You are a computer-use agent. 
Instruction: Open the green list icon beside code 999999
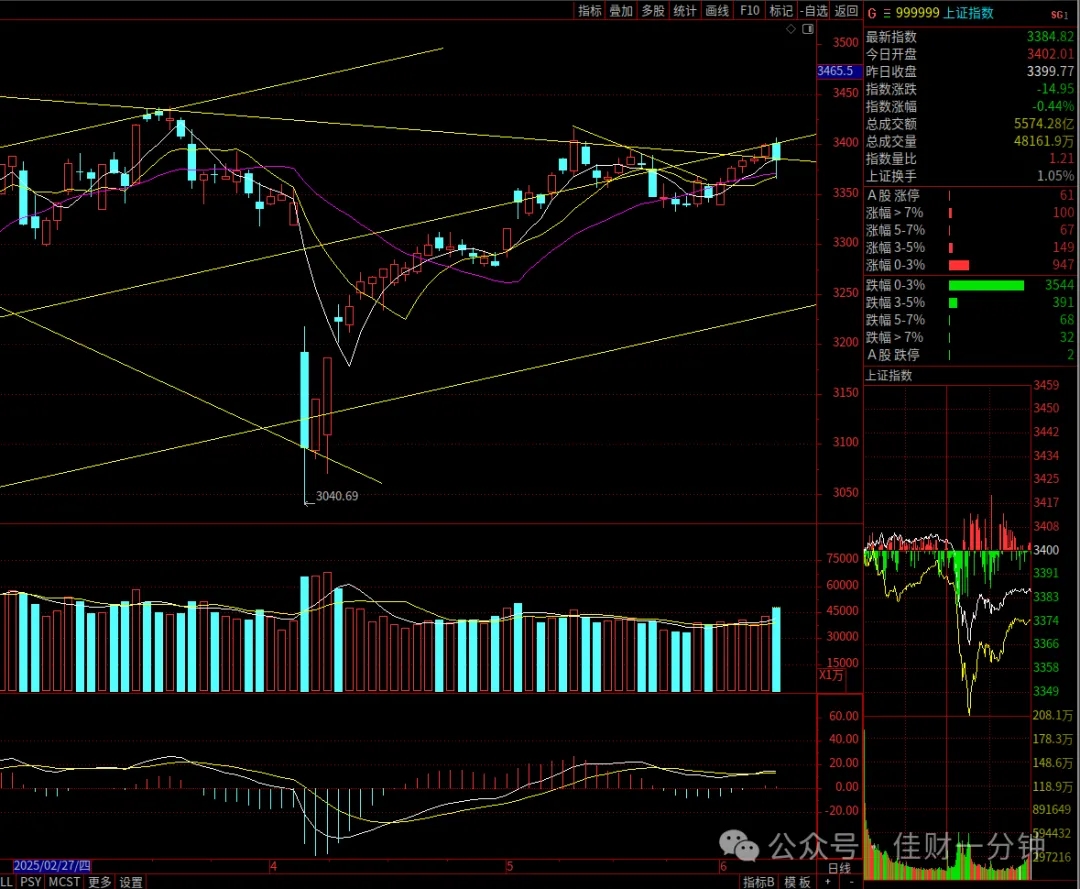(886, 13)
